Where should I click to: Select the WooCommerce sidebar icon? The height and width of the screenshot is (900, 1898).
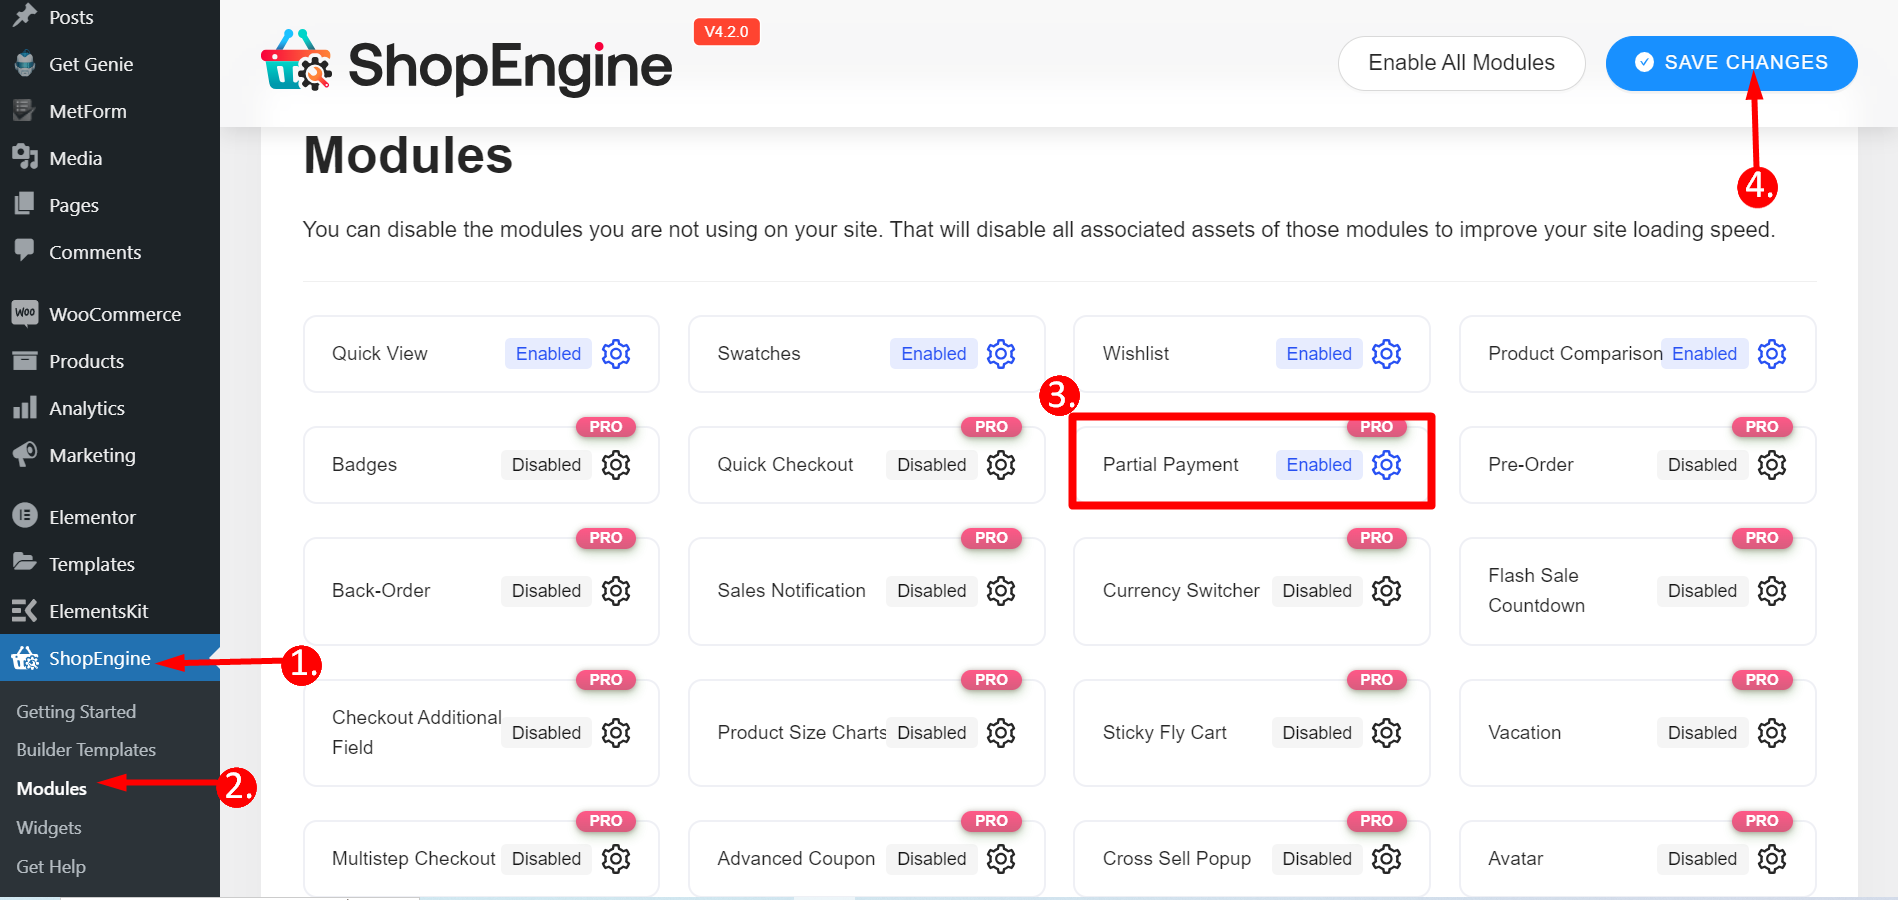pos(24,313)
